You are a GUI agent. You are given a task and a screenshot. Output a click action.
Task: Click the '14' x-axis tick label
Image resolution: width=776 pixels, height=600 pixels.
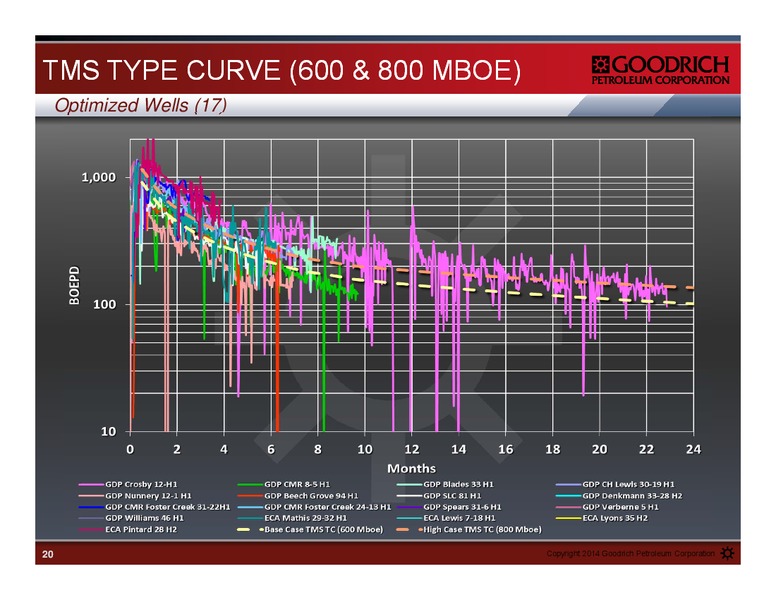[459, 449]
